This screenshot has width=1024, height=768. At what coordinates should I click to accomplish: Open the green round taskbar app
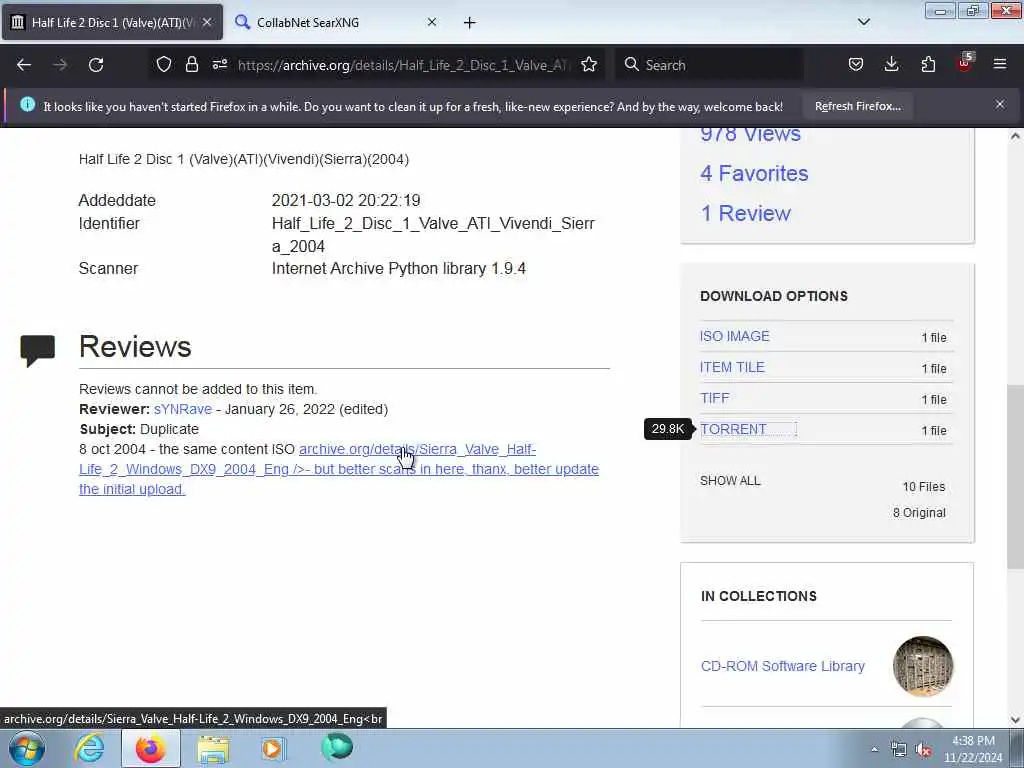(x=337, y=747)
